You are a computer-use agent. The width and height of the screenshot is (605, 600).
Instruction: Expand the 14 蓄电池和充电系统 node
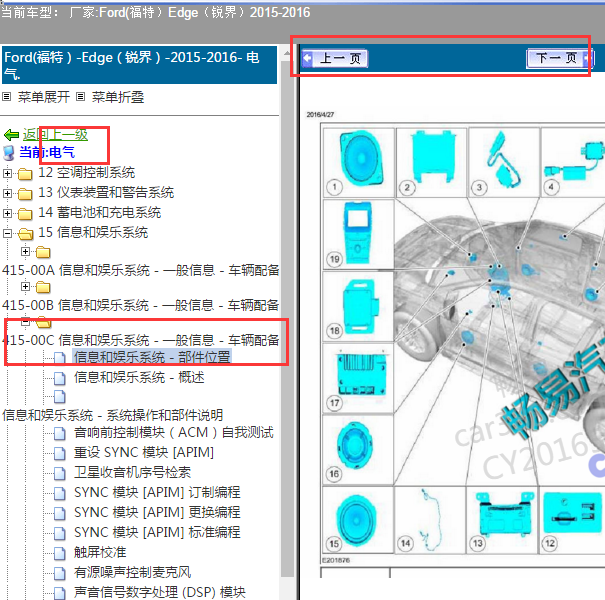pos(7,213)
